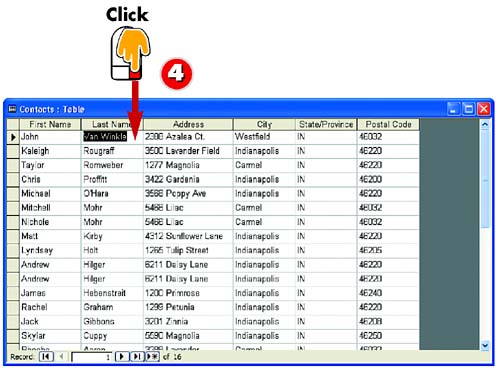498x368 pixels.
Task: Click the 3422 Gardenia address cell
Action: click(188, 179)
